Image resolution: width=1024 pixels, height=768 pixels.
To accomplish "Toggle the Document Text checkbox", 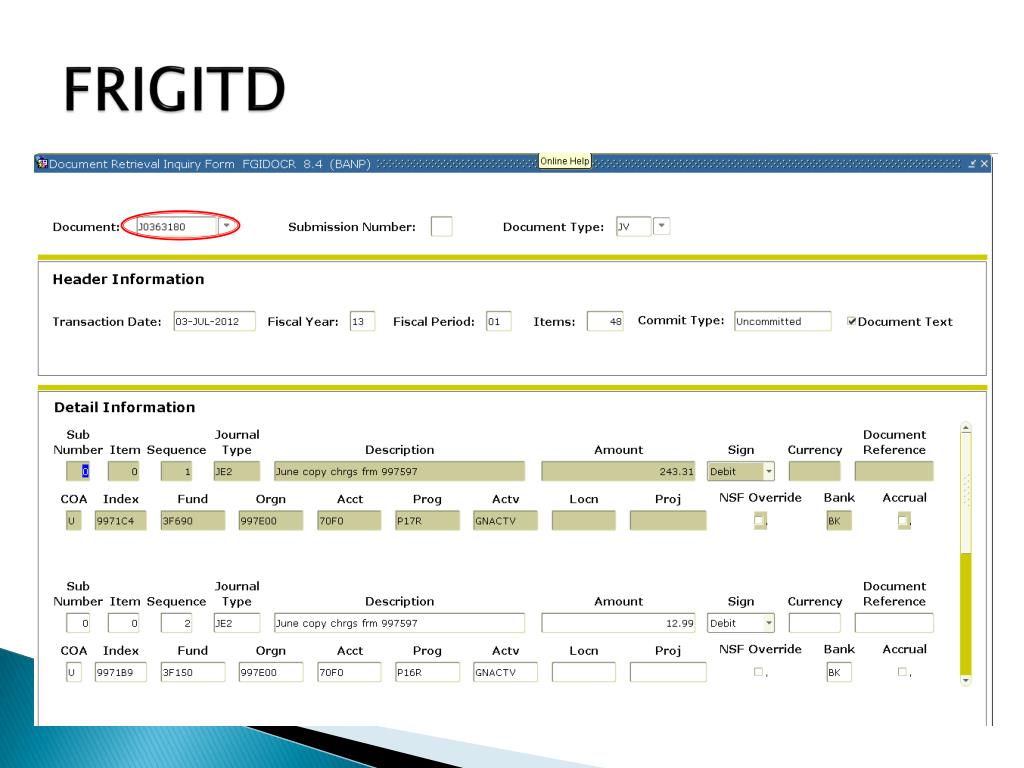I will coord(852,321).
